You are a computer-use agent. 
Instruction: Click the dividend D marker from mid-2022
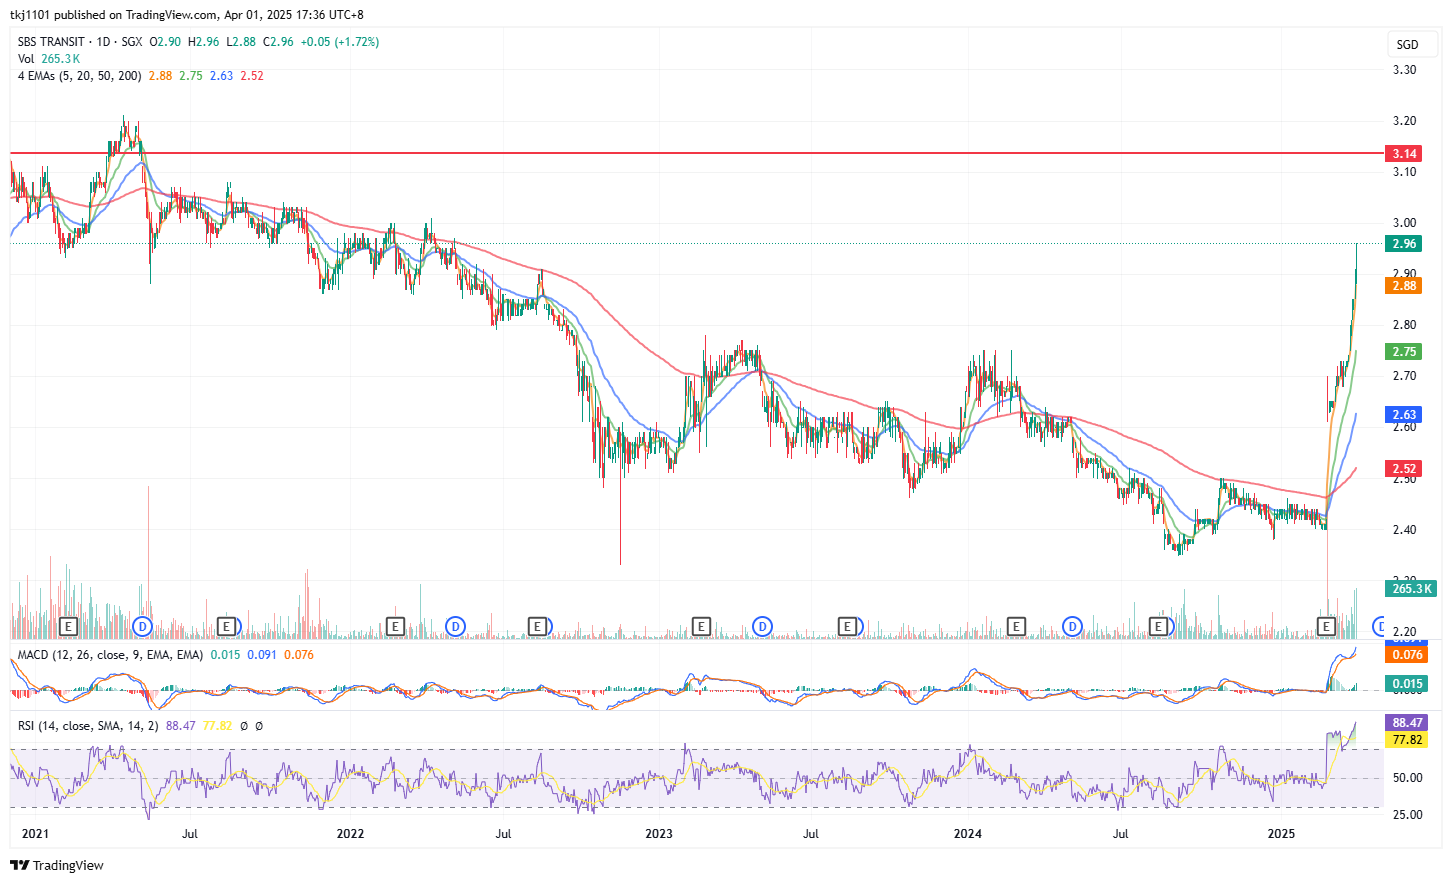[x=456, y=627]
